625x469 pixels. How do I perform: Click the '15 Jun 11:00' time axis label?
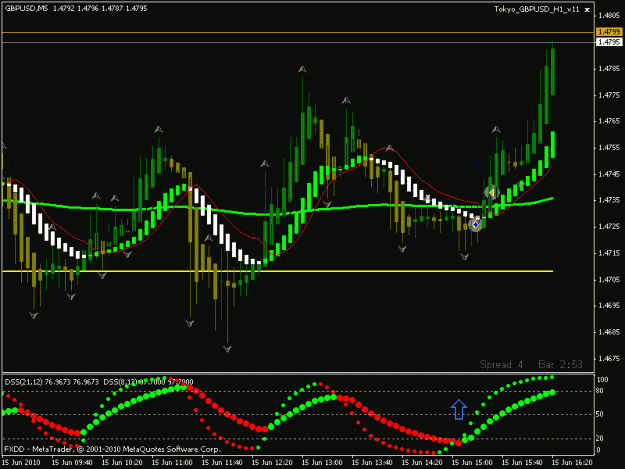click(172, 462)
